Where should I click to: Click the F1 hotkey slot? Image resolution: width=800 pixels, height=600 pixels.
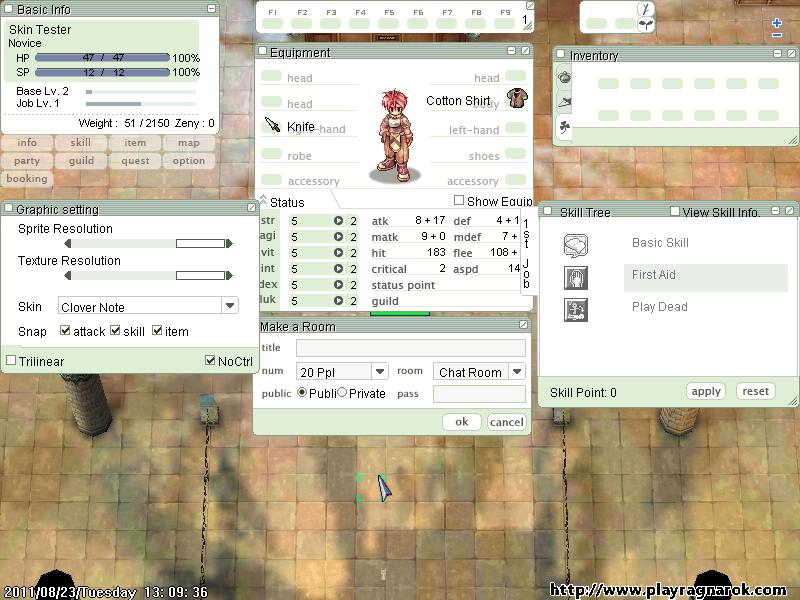pos(272,23)
